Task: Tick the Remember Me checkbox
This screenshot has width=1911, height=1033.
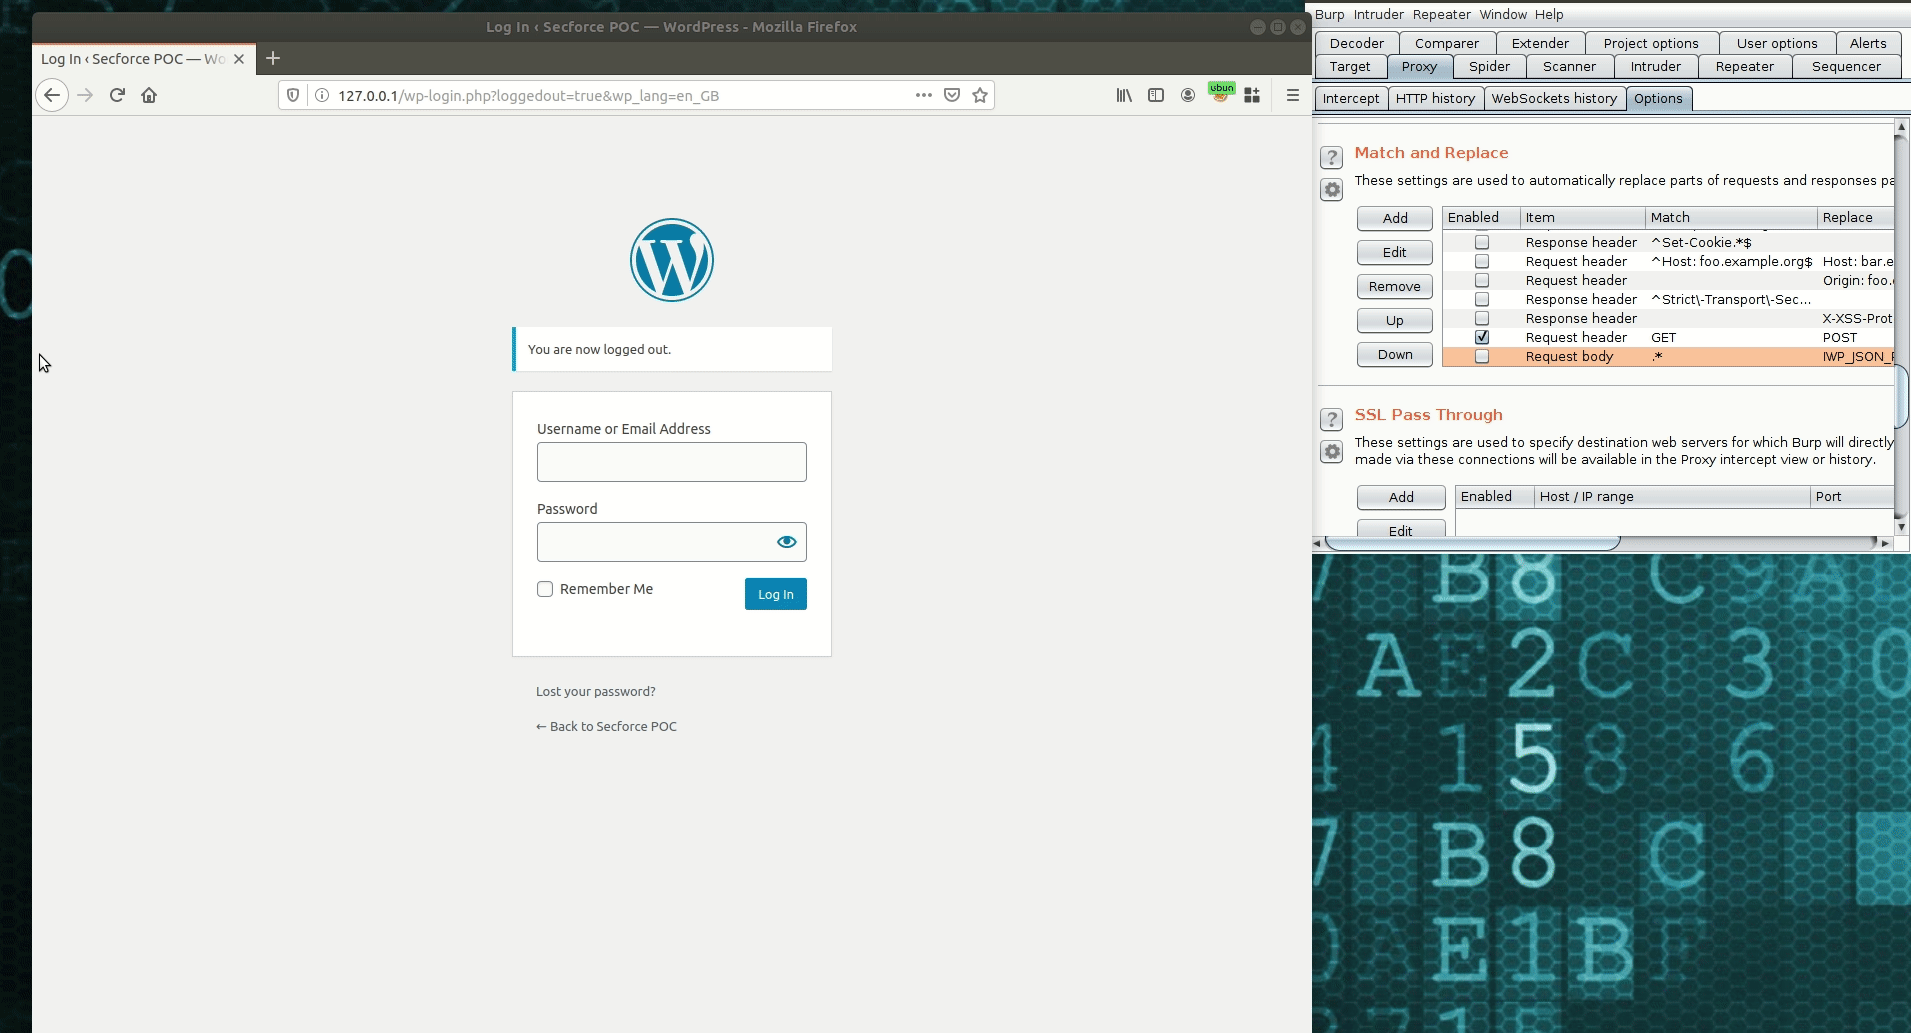Action: pyautogui.click(x=545, y=589)
